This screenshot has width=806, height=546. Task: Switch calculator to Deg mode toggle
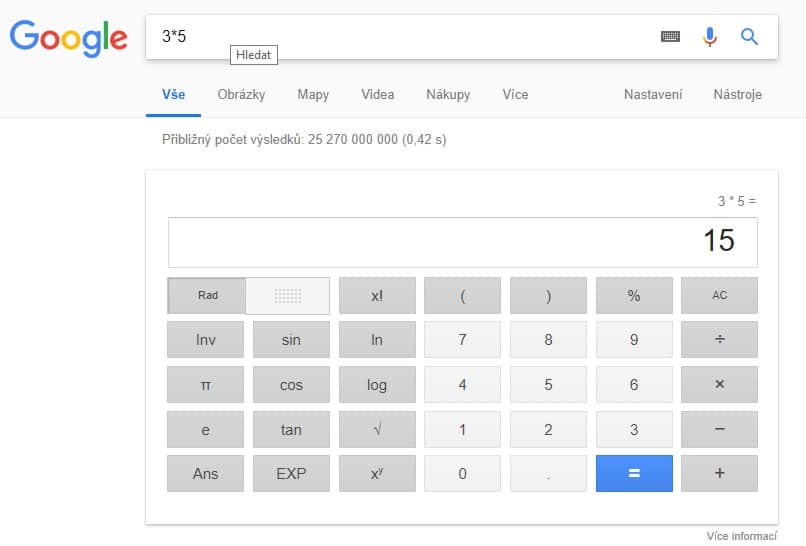[288, 296]
